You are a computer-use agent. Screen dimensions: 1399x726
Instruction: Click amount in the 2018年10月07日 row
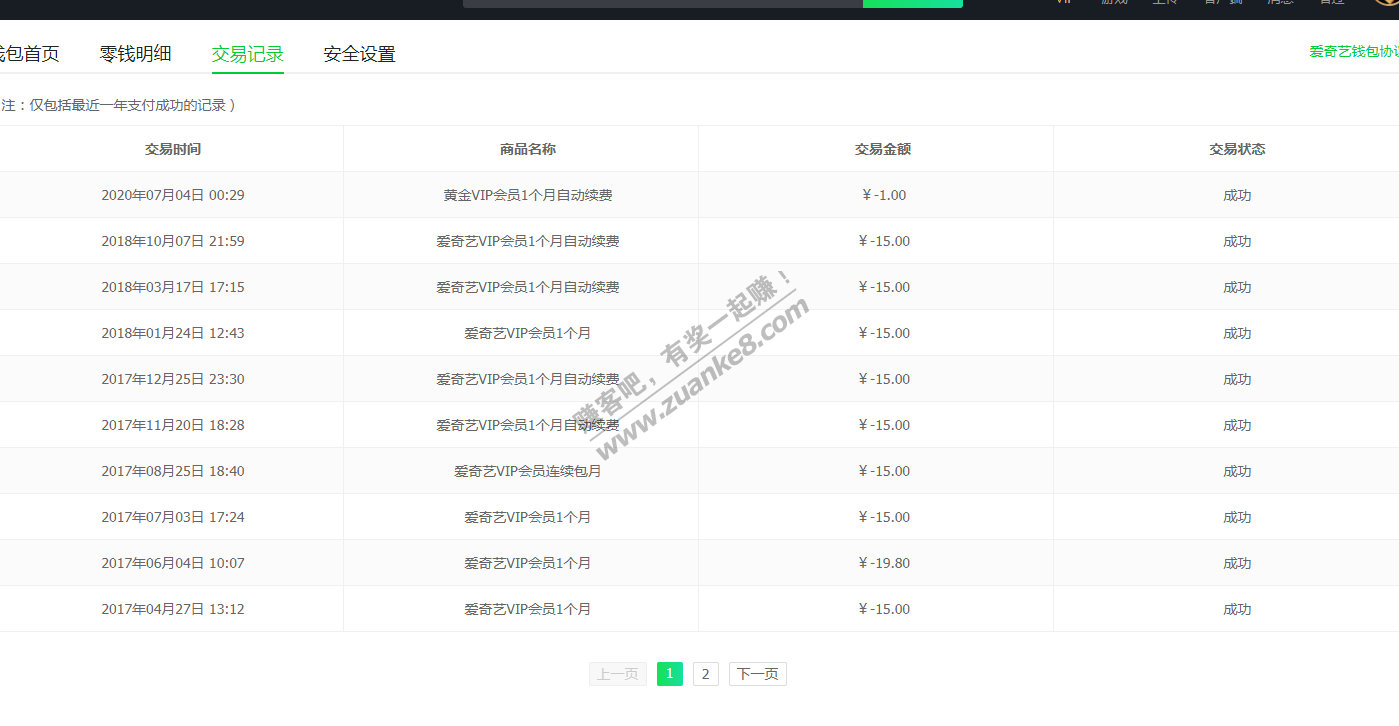point(883,241)
